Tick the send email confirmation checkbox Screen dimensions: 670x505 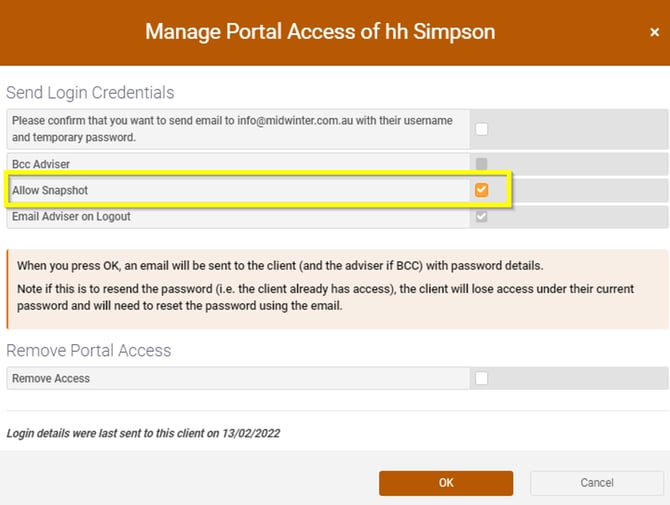click(x=482, y=129)
